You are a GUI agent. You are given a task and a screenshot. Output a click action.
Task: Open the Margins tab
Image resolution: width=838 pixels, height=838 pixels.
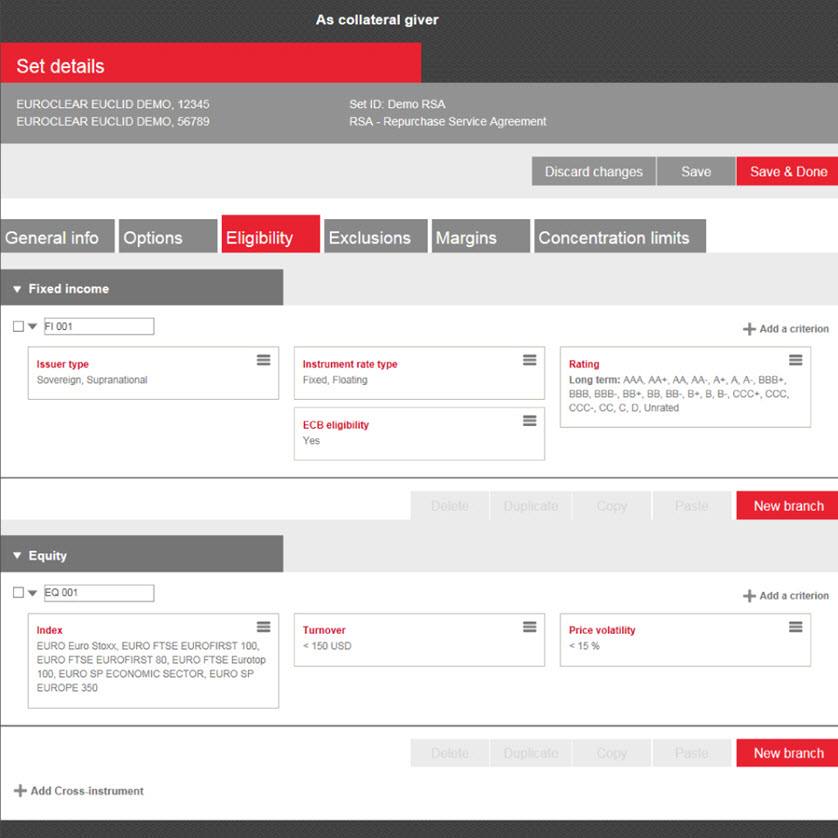click(x=480, y=236)
